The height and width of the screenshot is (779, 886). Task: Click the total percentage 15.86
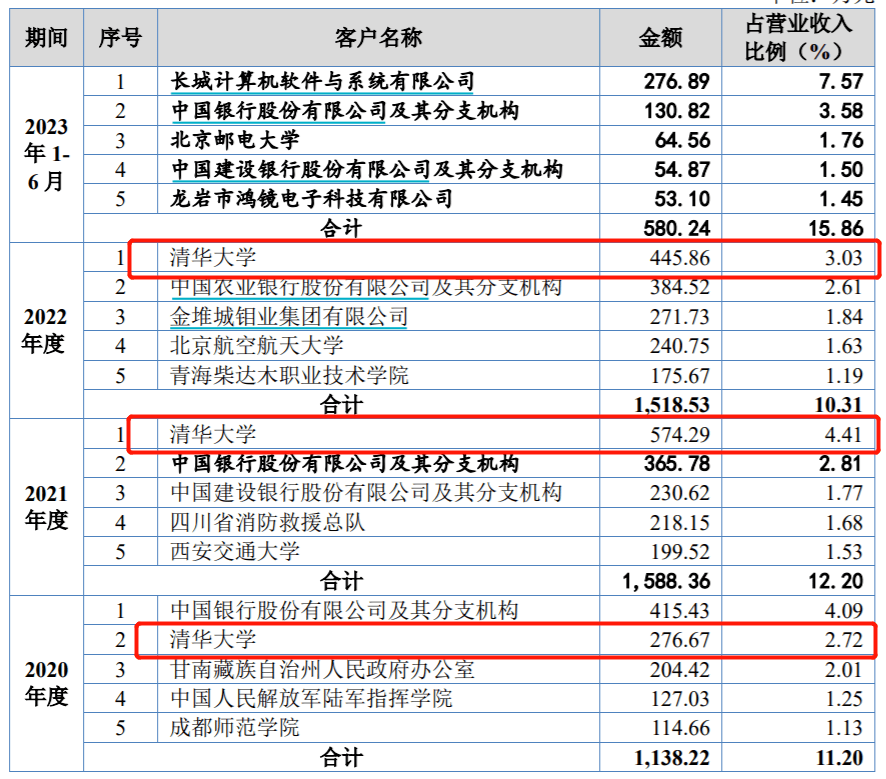tap(835, 228)
